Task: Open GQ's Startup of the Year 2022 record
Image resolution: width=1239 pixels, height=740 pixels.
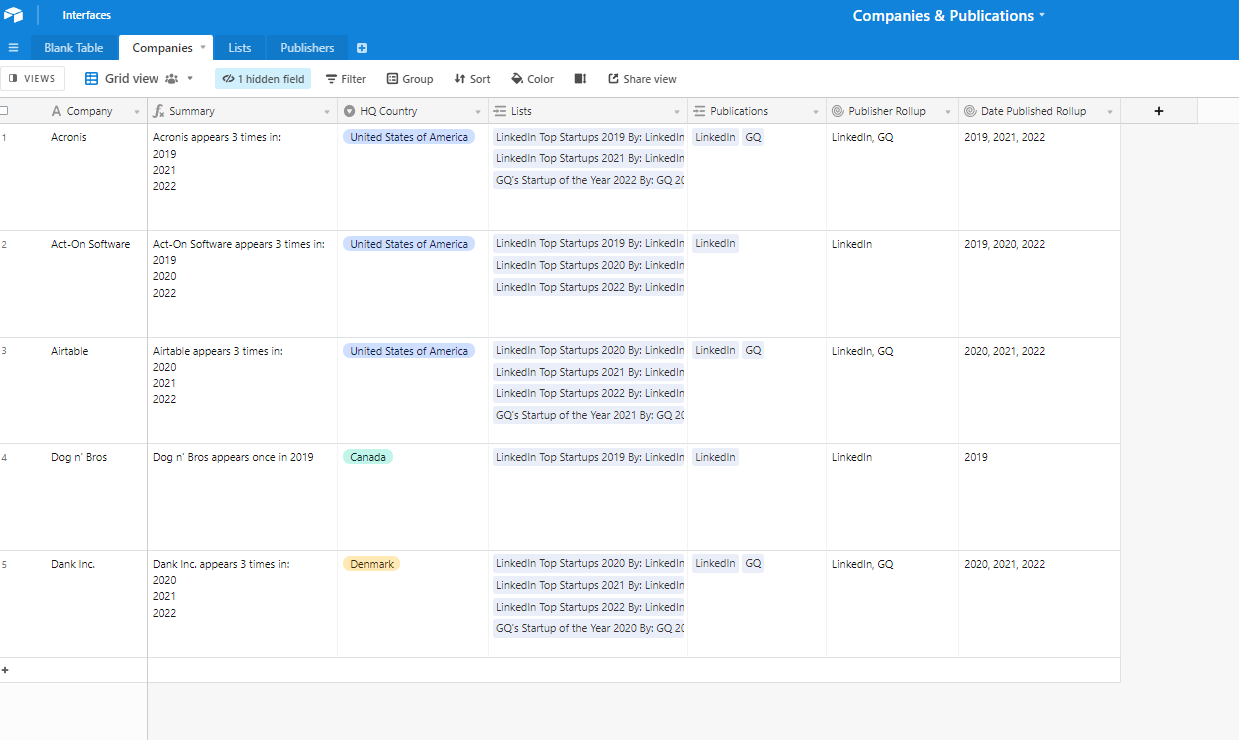Action: 590,181
